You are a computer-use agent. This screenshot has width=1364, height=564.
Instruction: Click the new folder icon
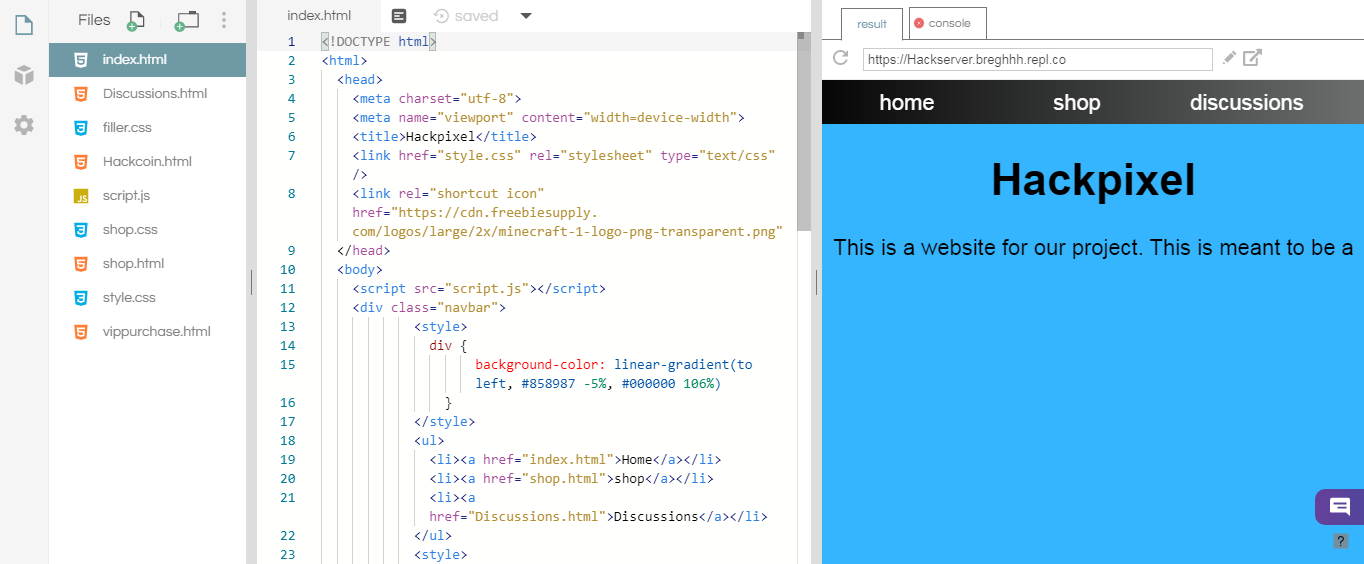pos(186,21)
